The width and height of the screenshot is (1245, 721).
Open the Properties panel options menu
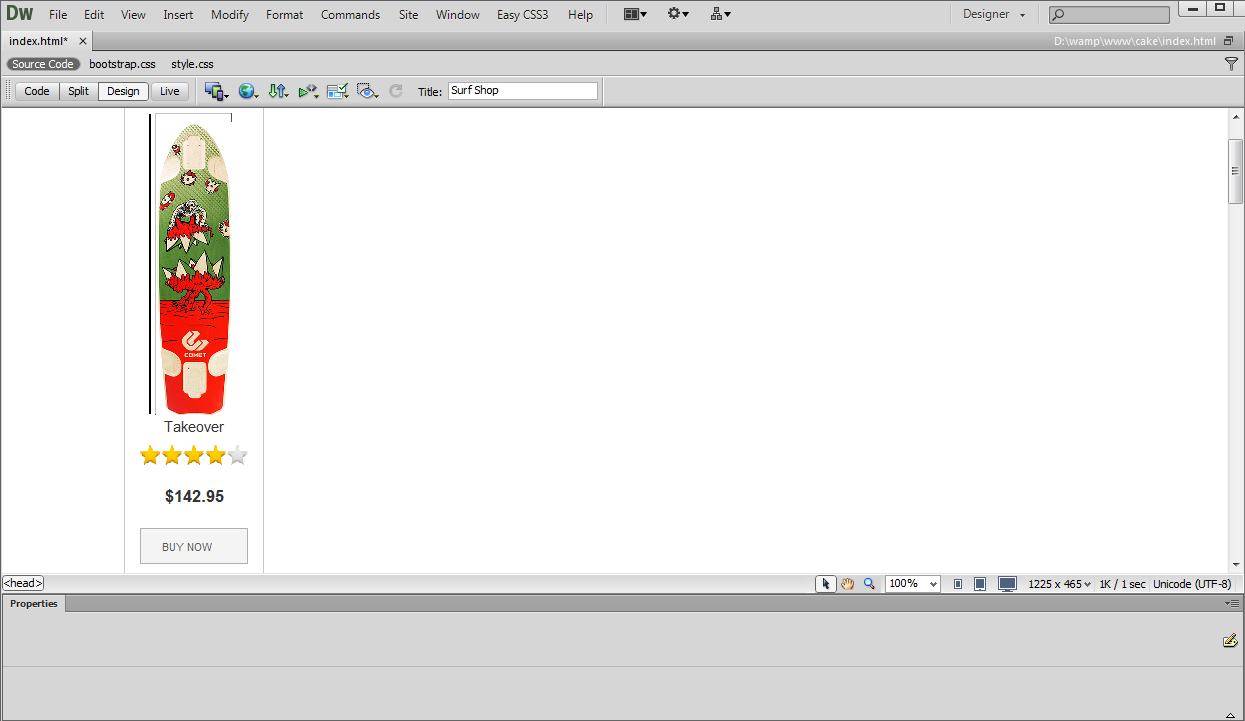click(x=1231, y=604)
